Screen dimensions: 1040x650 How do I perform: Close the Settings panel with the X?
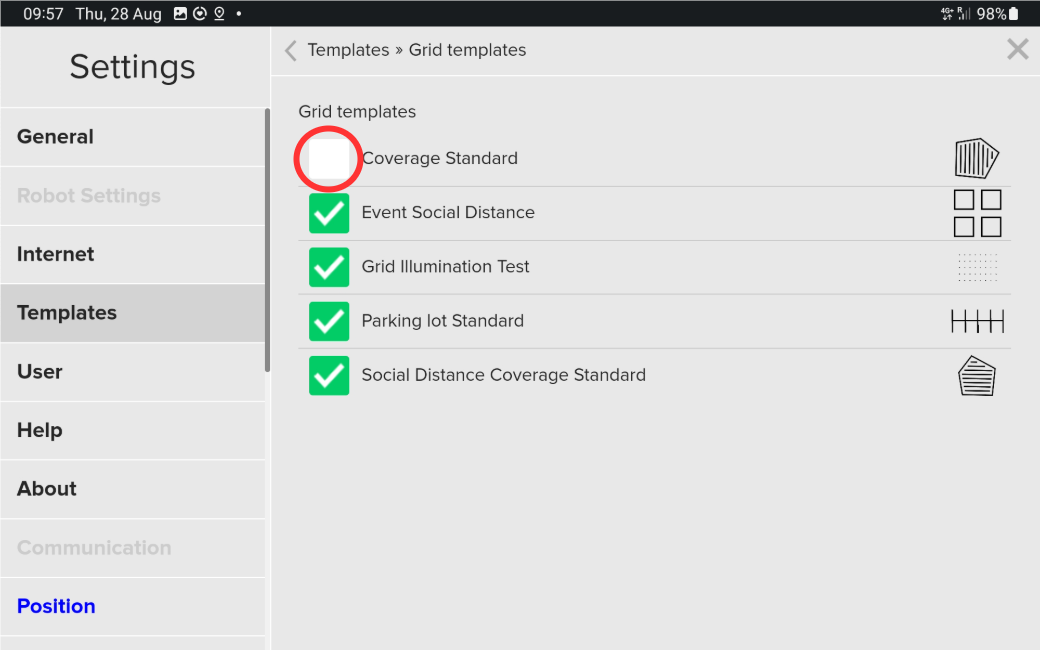pos(1017,49)
